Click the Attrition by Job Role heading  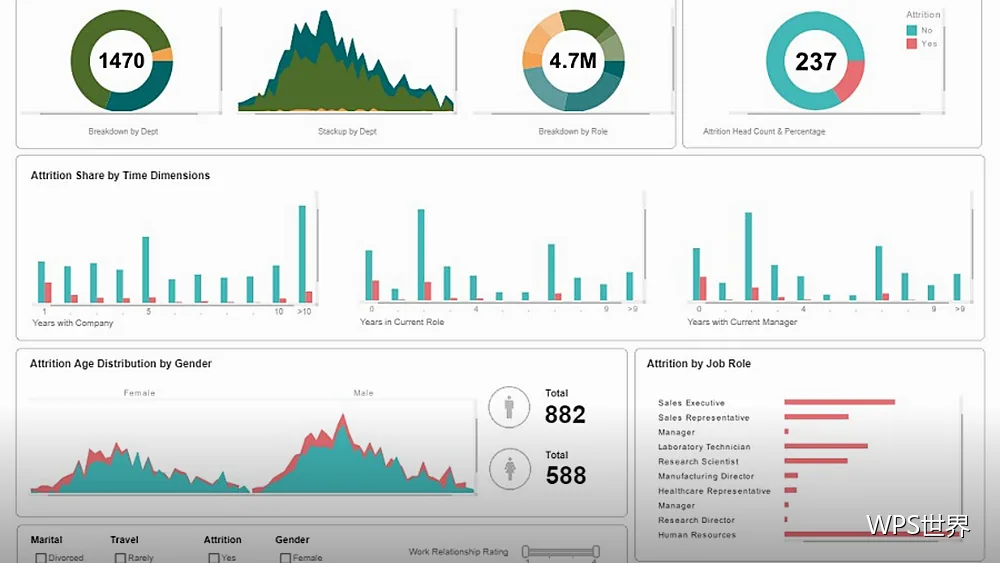(x=698, y=363)
